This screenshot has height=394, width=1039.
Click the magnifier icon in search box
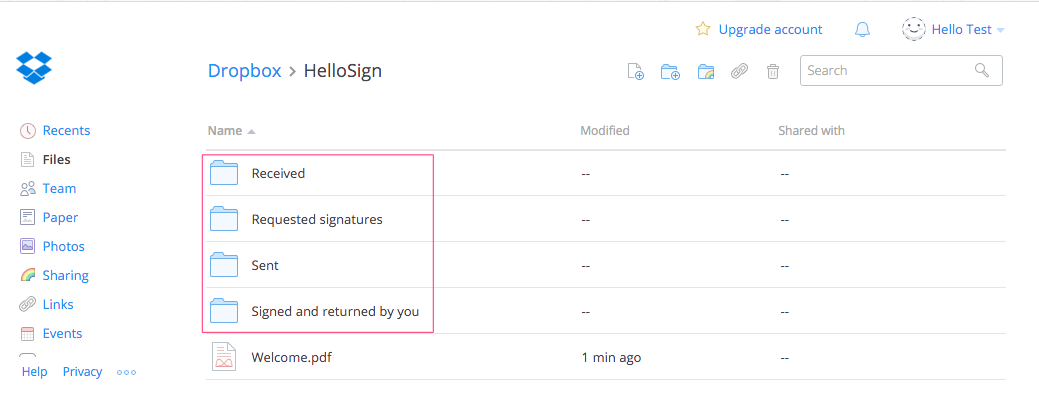click(981, 70)
